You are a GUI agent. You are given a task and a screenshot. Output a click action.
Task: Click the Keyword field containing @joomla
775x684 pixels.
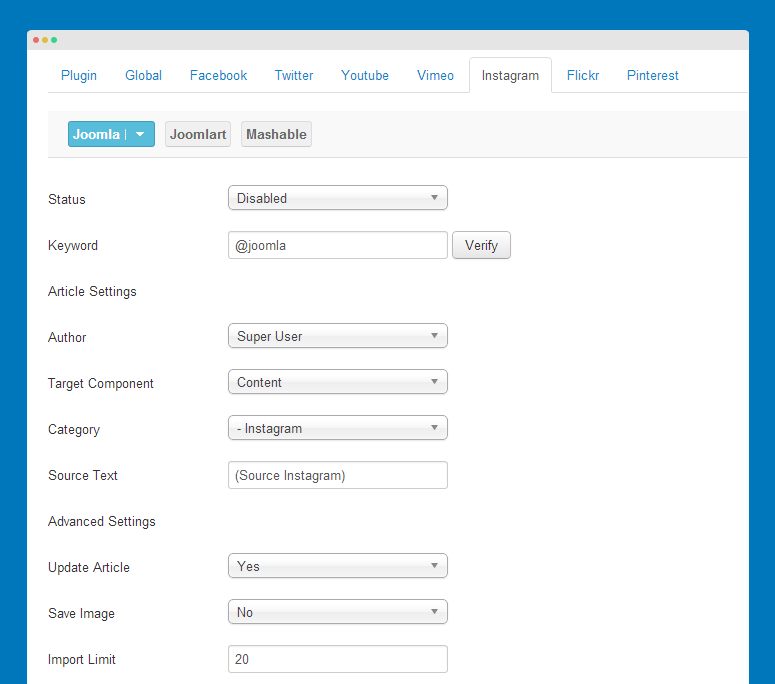coord(338,245)
